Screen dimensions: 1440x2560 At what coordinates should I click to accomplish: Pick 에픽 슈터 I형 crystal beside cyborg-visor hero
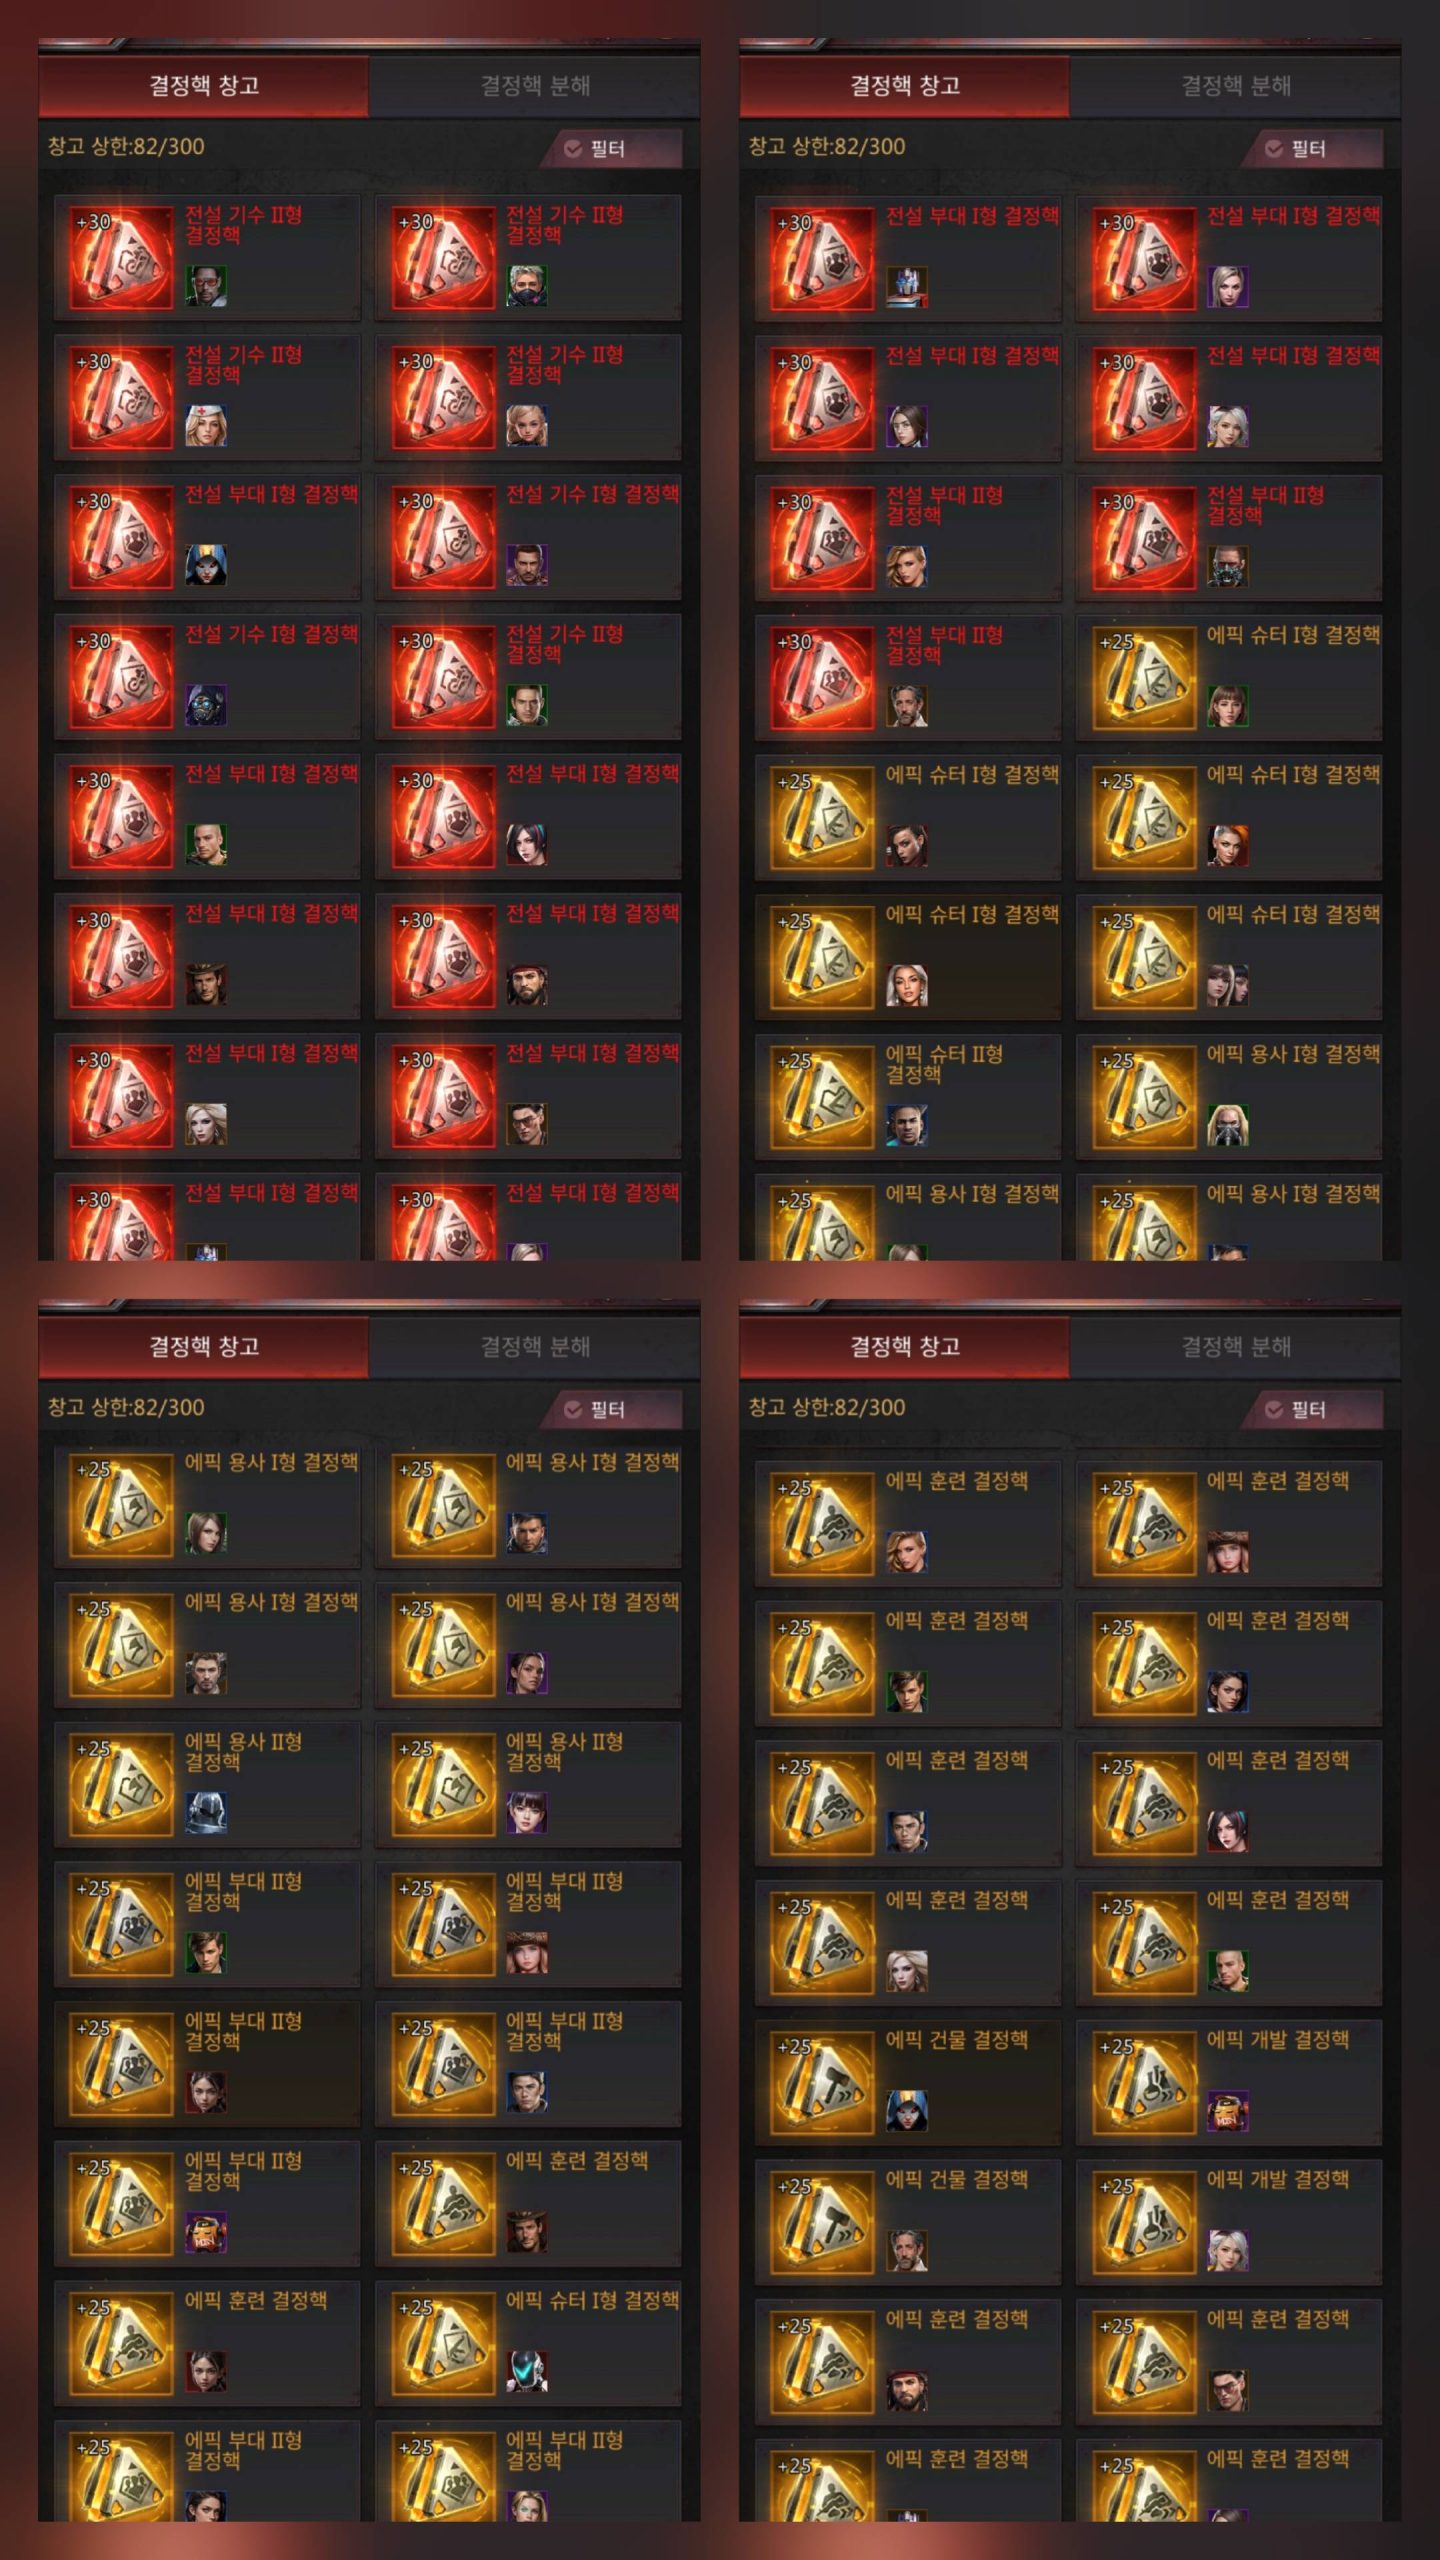point(442,2343)
